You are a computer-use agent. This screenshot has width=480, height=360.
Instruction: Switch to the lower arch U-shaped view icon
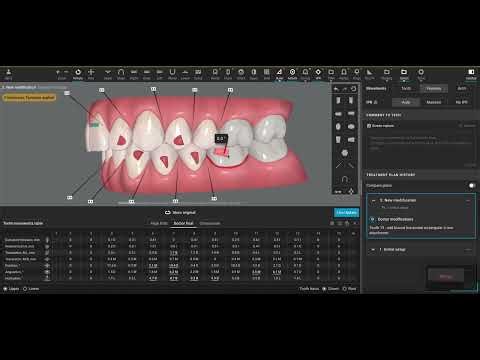coord(172,74)
